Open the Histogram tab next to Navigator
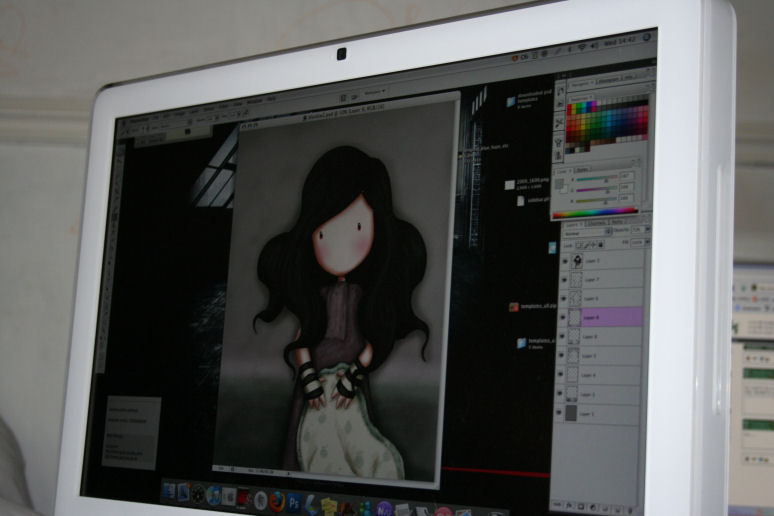Screen dimensions: 774x516 (608, 80)
